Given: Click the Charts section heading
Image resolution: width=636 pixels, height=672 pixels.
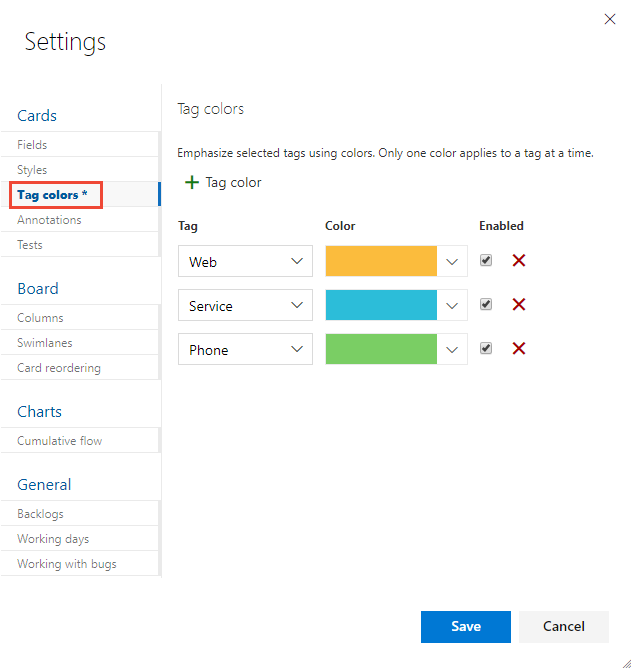Looking at the screenshot, I should pos(39,412).
